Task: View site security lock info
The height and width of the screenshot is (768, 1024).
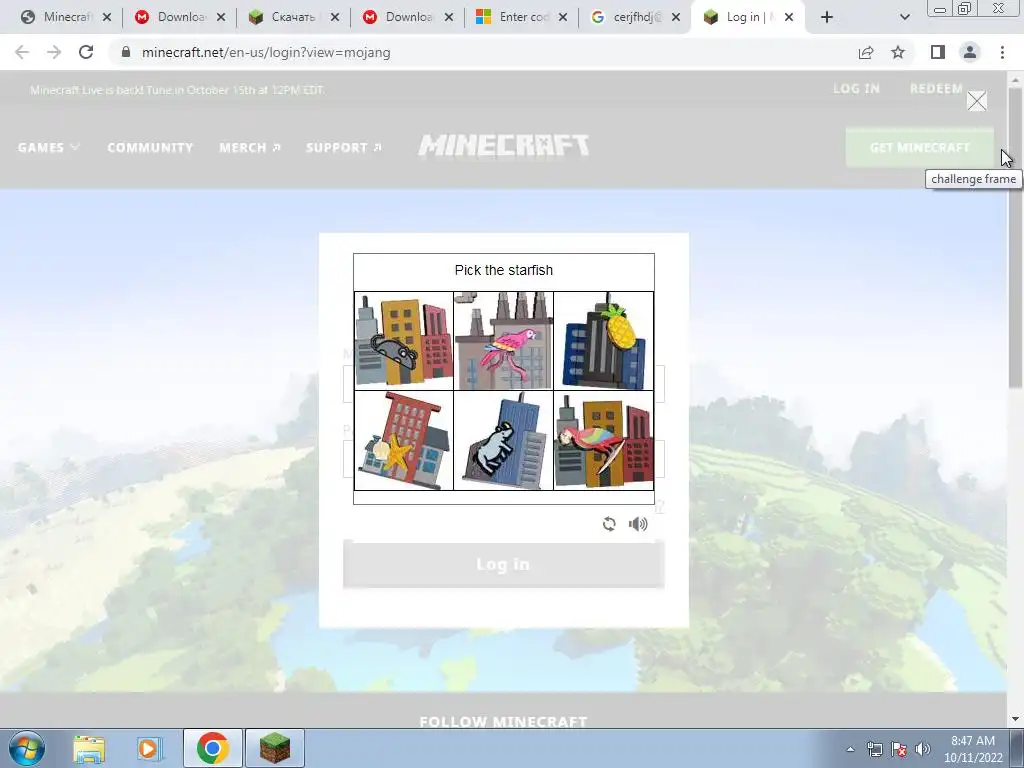Action: 126,52
